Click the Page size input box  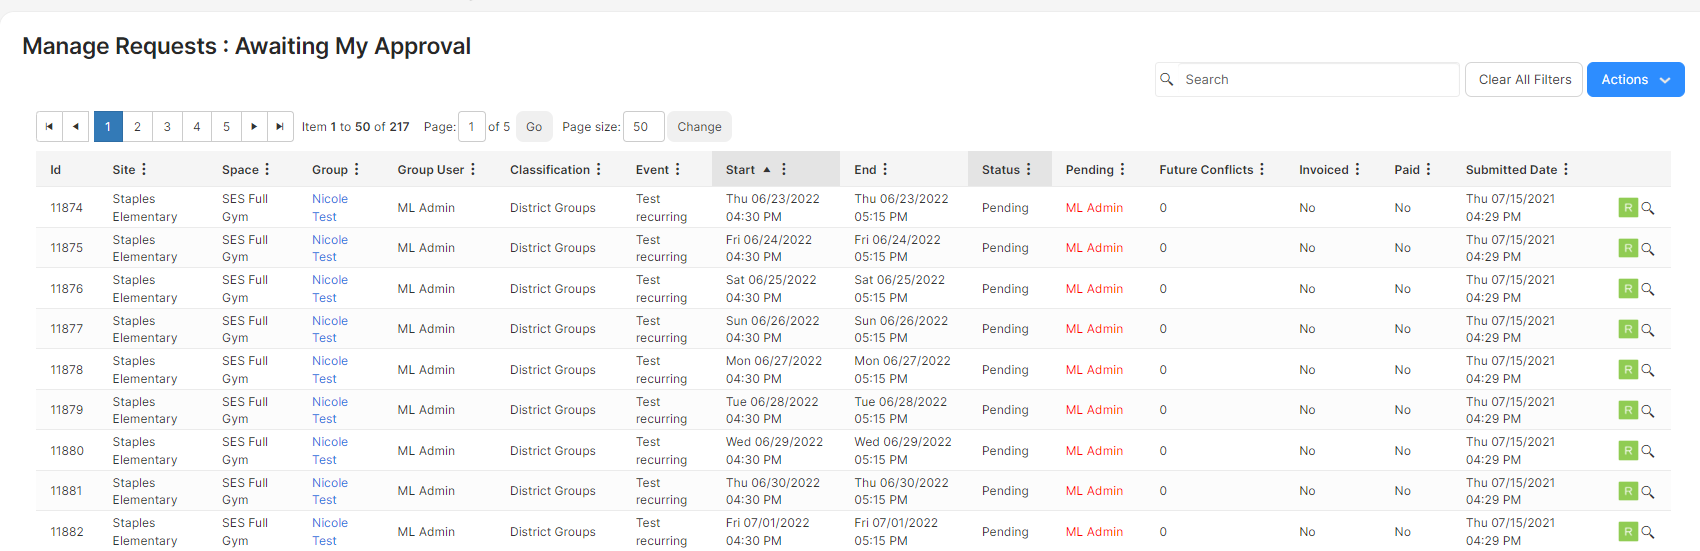643,127
